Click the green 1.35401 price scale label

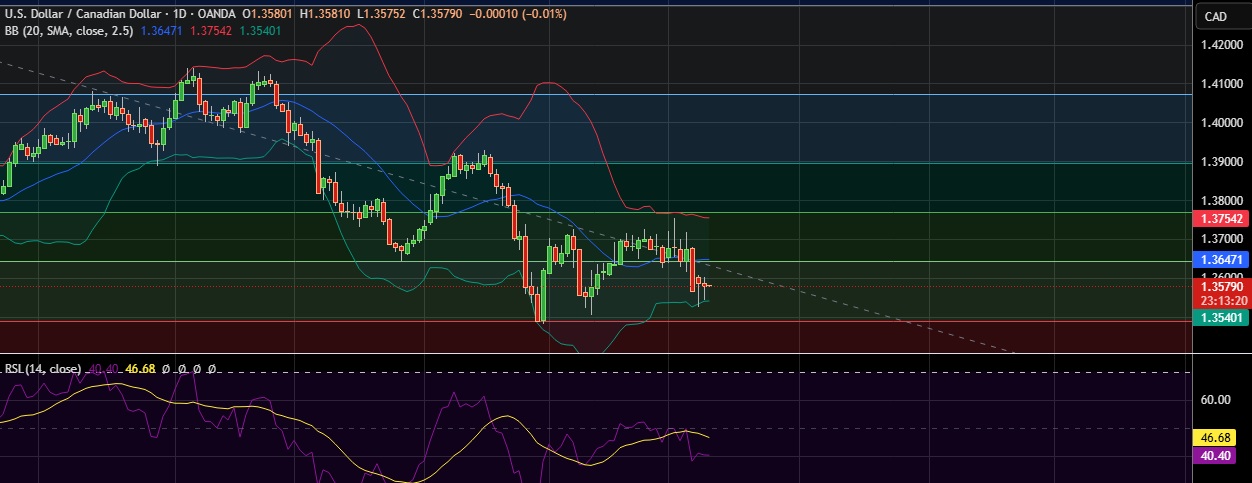pos(1221,317)
